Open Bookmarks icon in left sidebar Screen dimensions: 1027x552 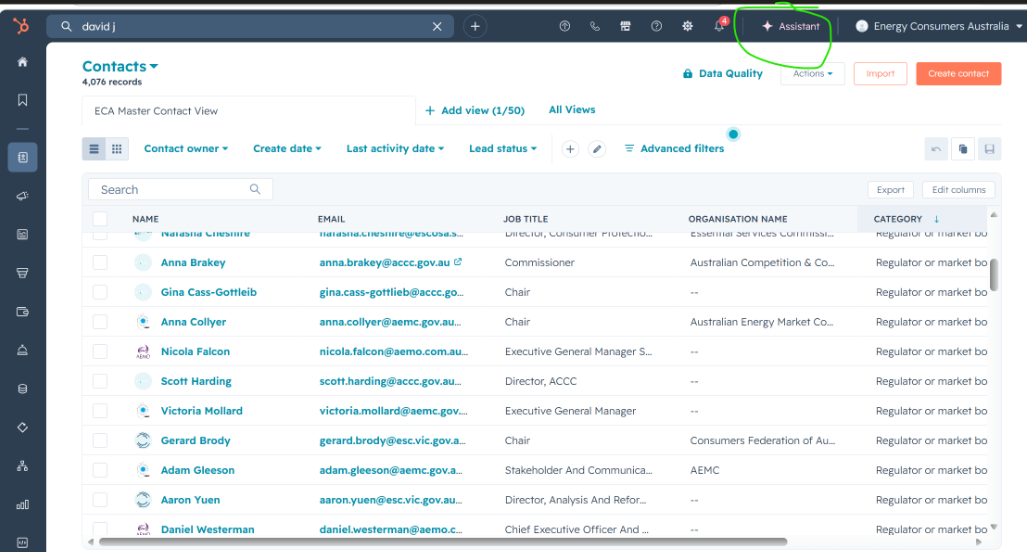[22, 100]
